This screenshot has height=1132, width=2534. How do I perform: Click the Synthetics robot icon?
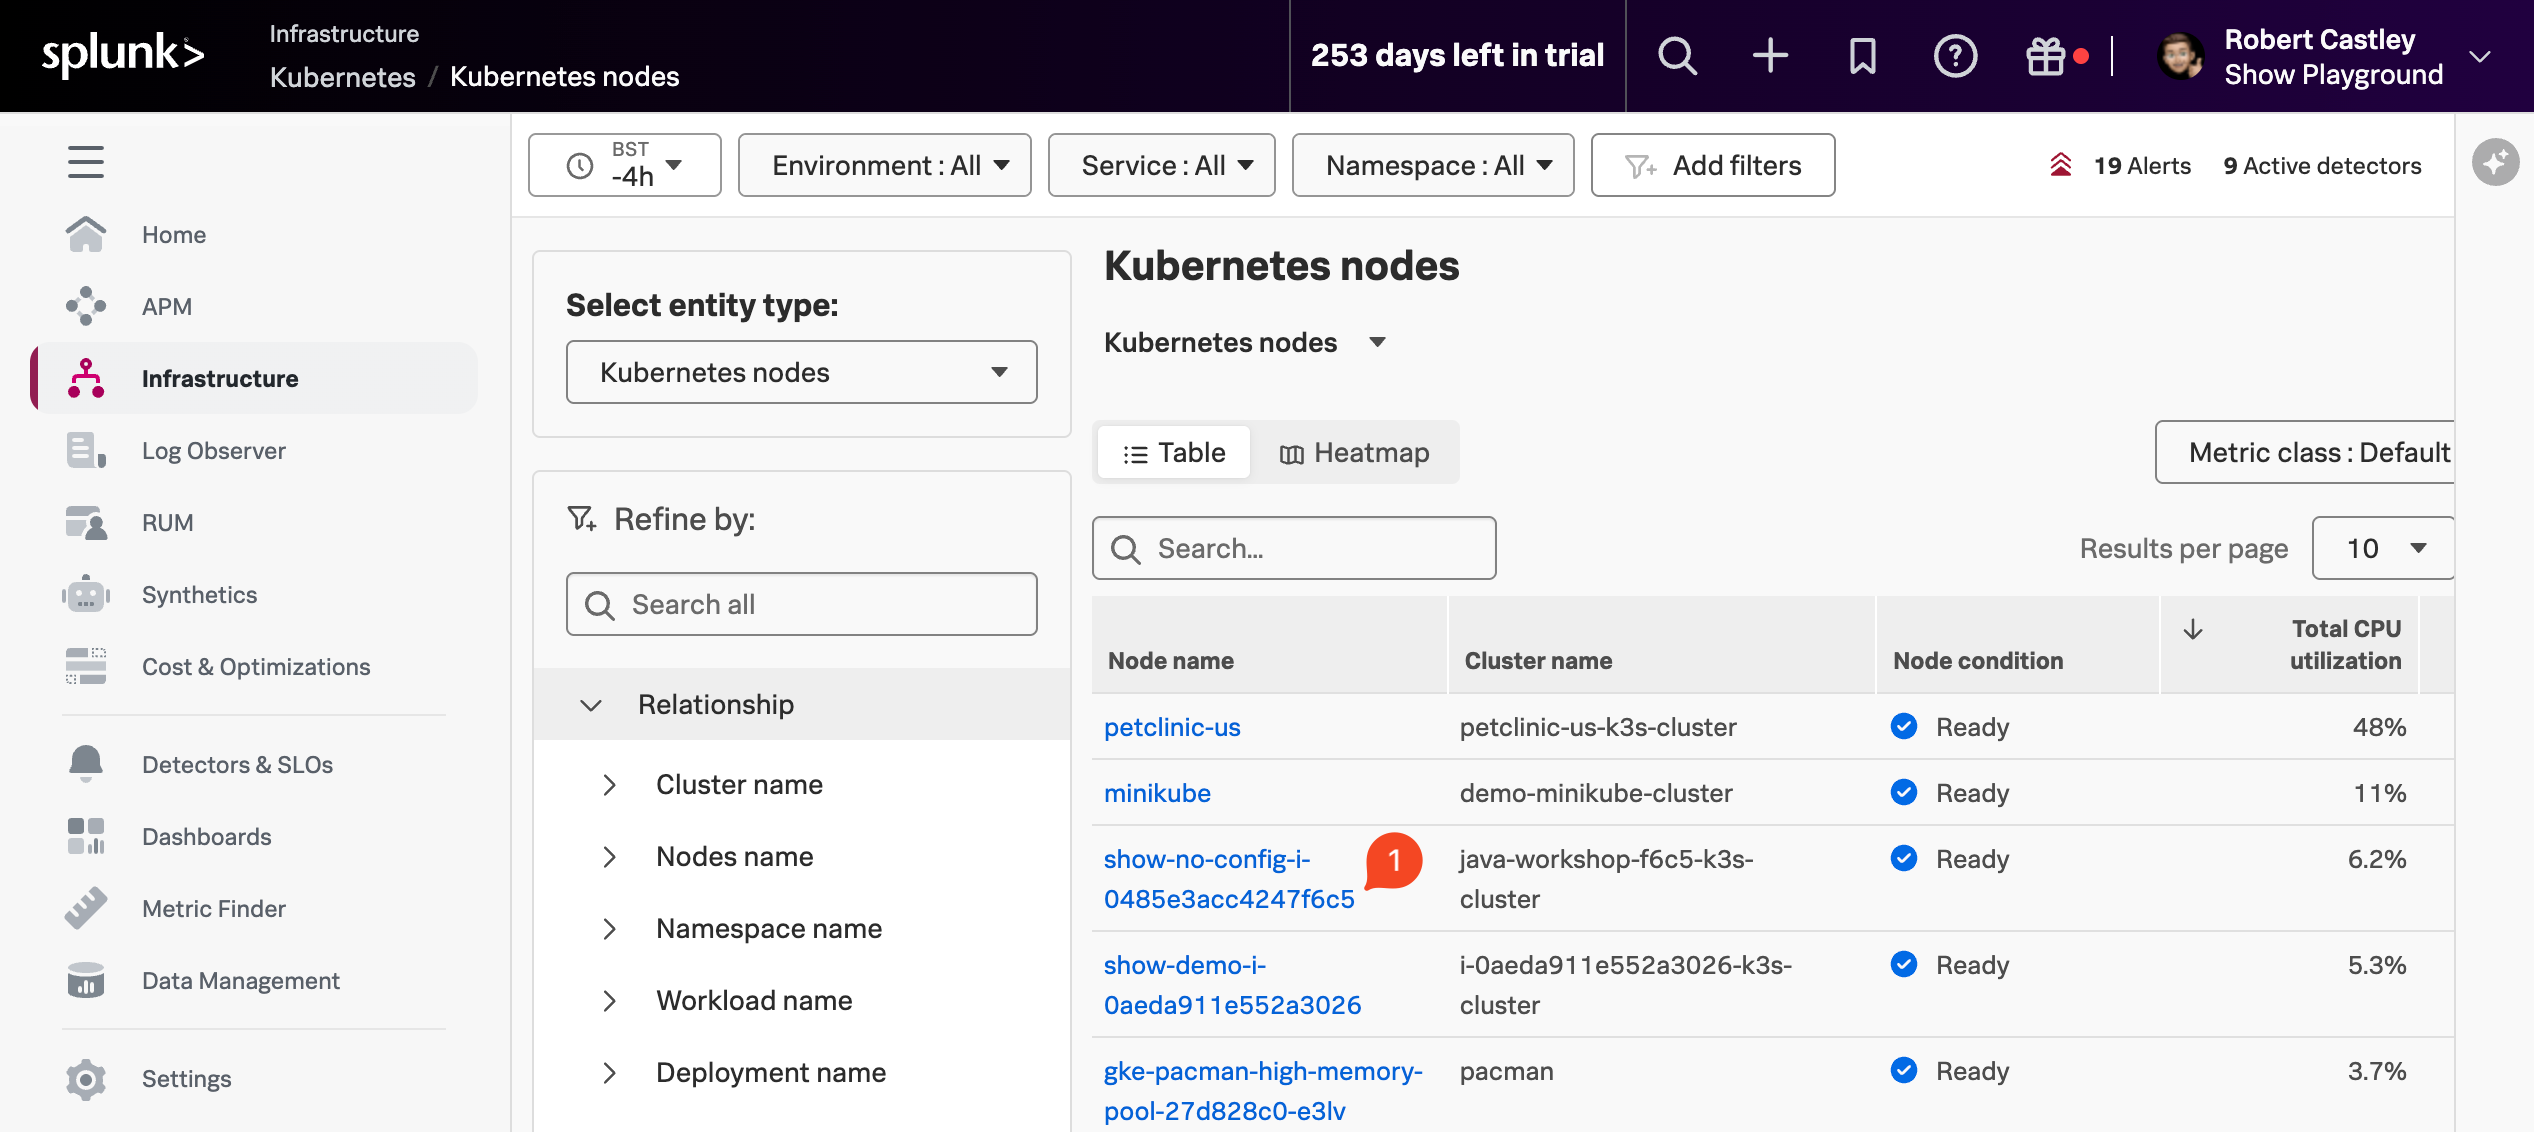tap(86, 594)
